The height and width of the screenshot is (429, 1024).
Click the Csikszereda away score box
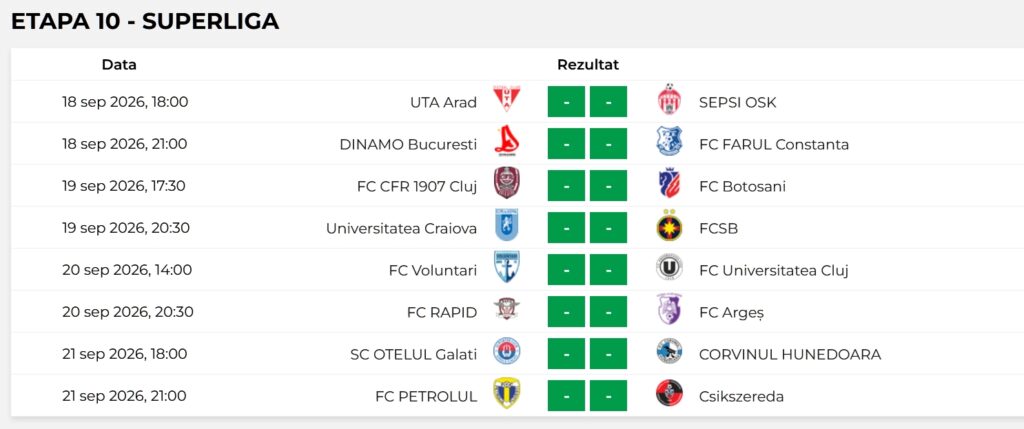click(609, 396)
